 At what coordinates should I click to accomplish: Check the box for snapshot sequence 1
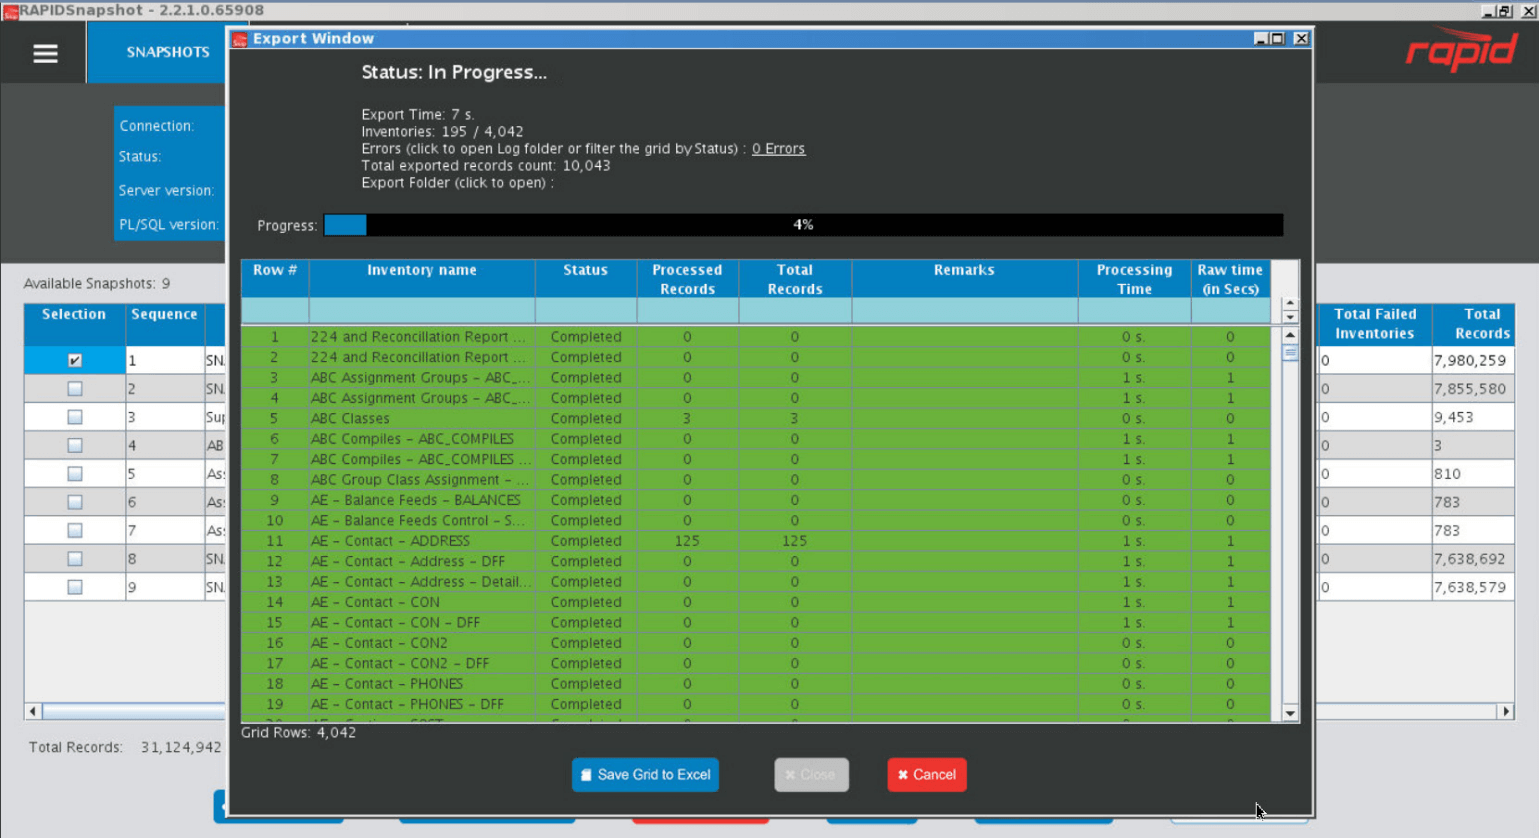75,360
